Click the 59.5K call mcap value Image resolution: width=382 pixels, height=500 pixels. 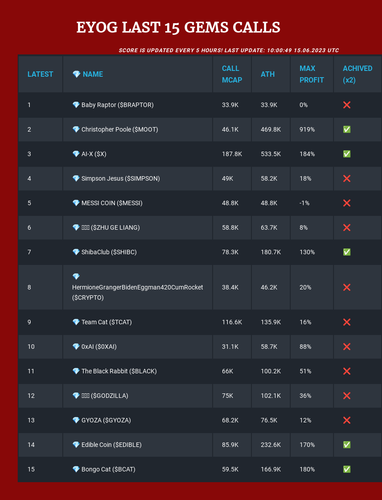pos(230,469)
